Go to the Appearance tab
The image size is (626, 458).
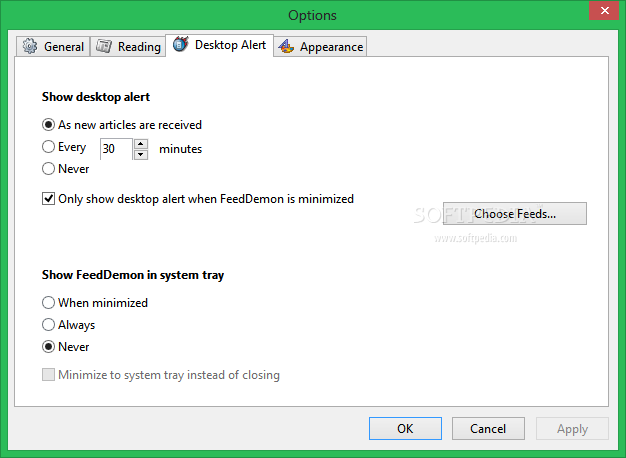(x=320, y=46)
